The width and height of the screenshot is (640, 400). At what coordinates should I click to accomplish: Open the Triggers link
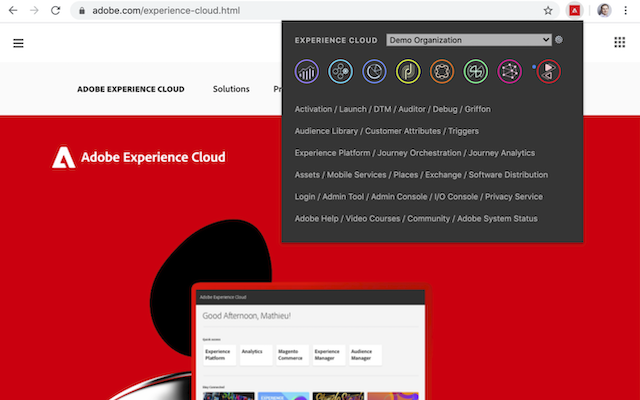pyautogui.click(x=463, y=131)
